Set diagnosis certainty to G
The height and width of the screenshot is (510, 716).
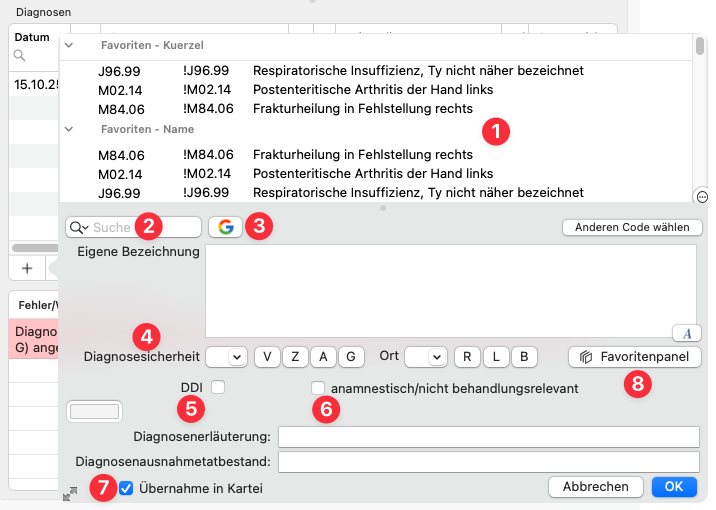click(x=351, y=357)
